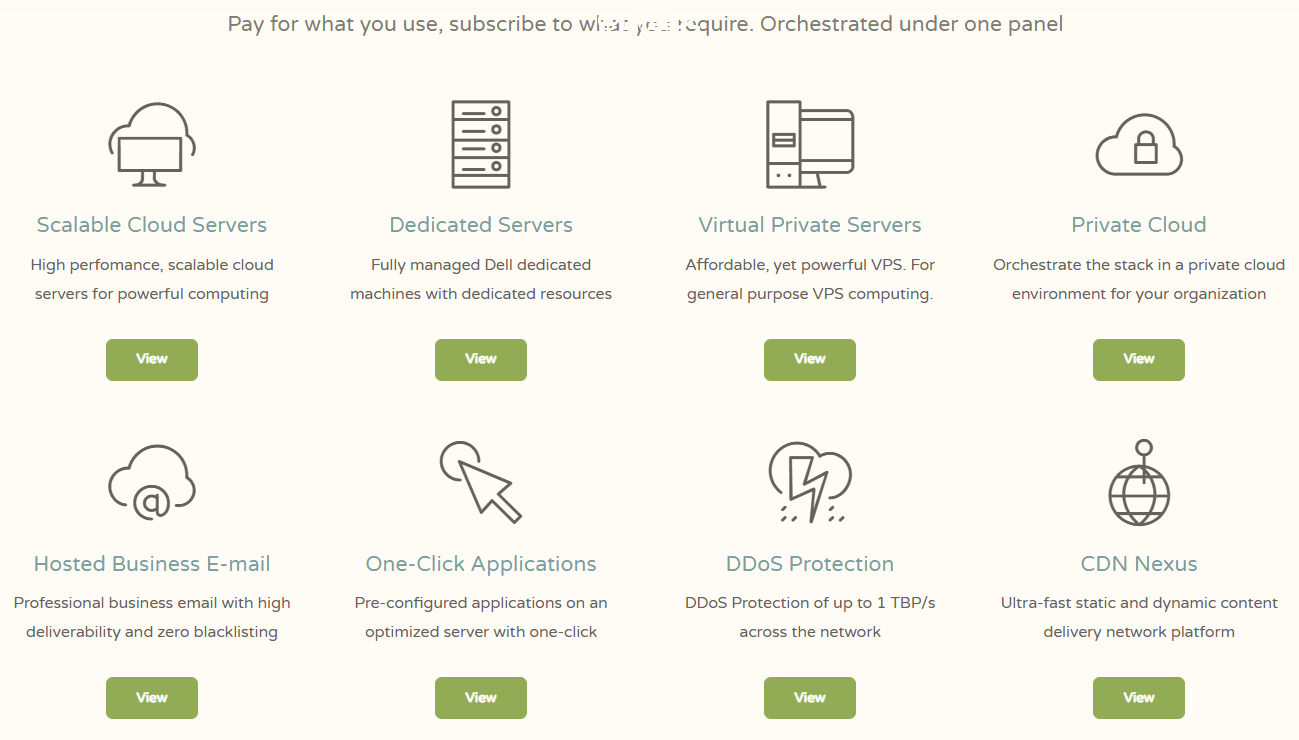Select the CDN Nexus title
The height and width of the screenshot is (740, 1299).
(1139, 564)
